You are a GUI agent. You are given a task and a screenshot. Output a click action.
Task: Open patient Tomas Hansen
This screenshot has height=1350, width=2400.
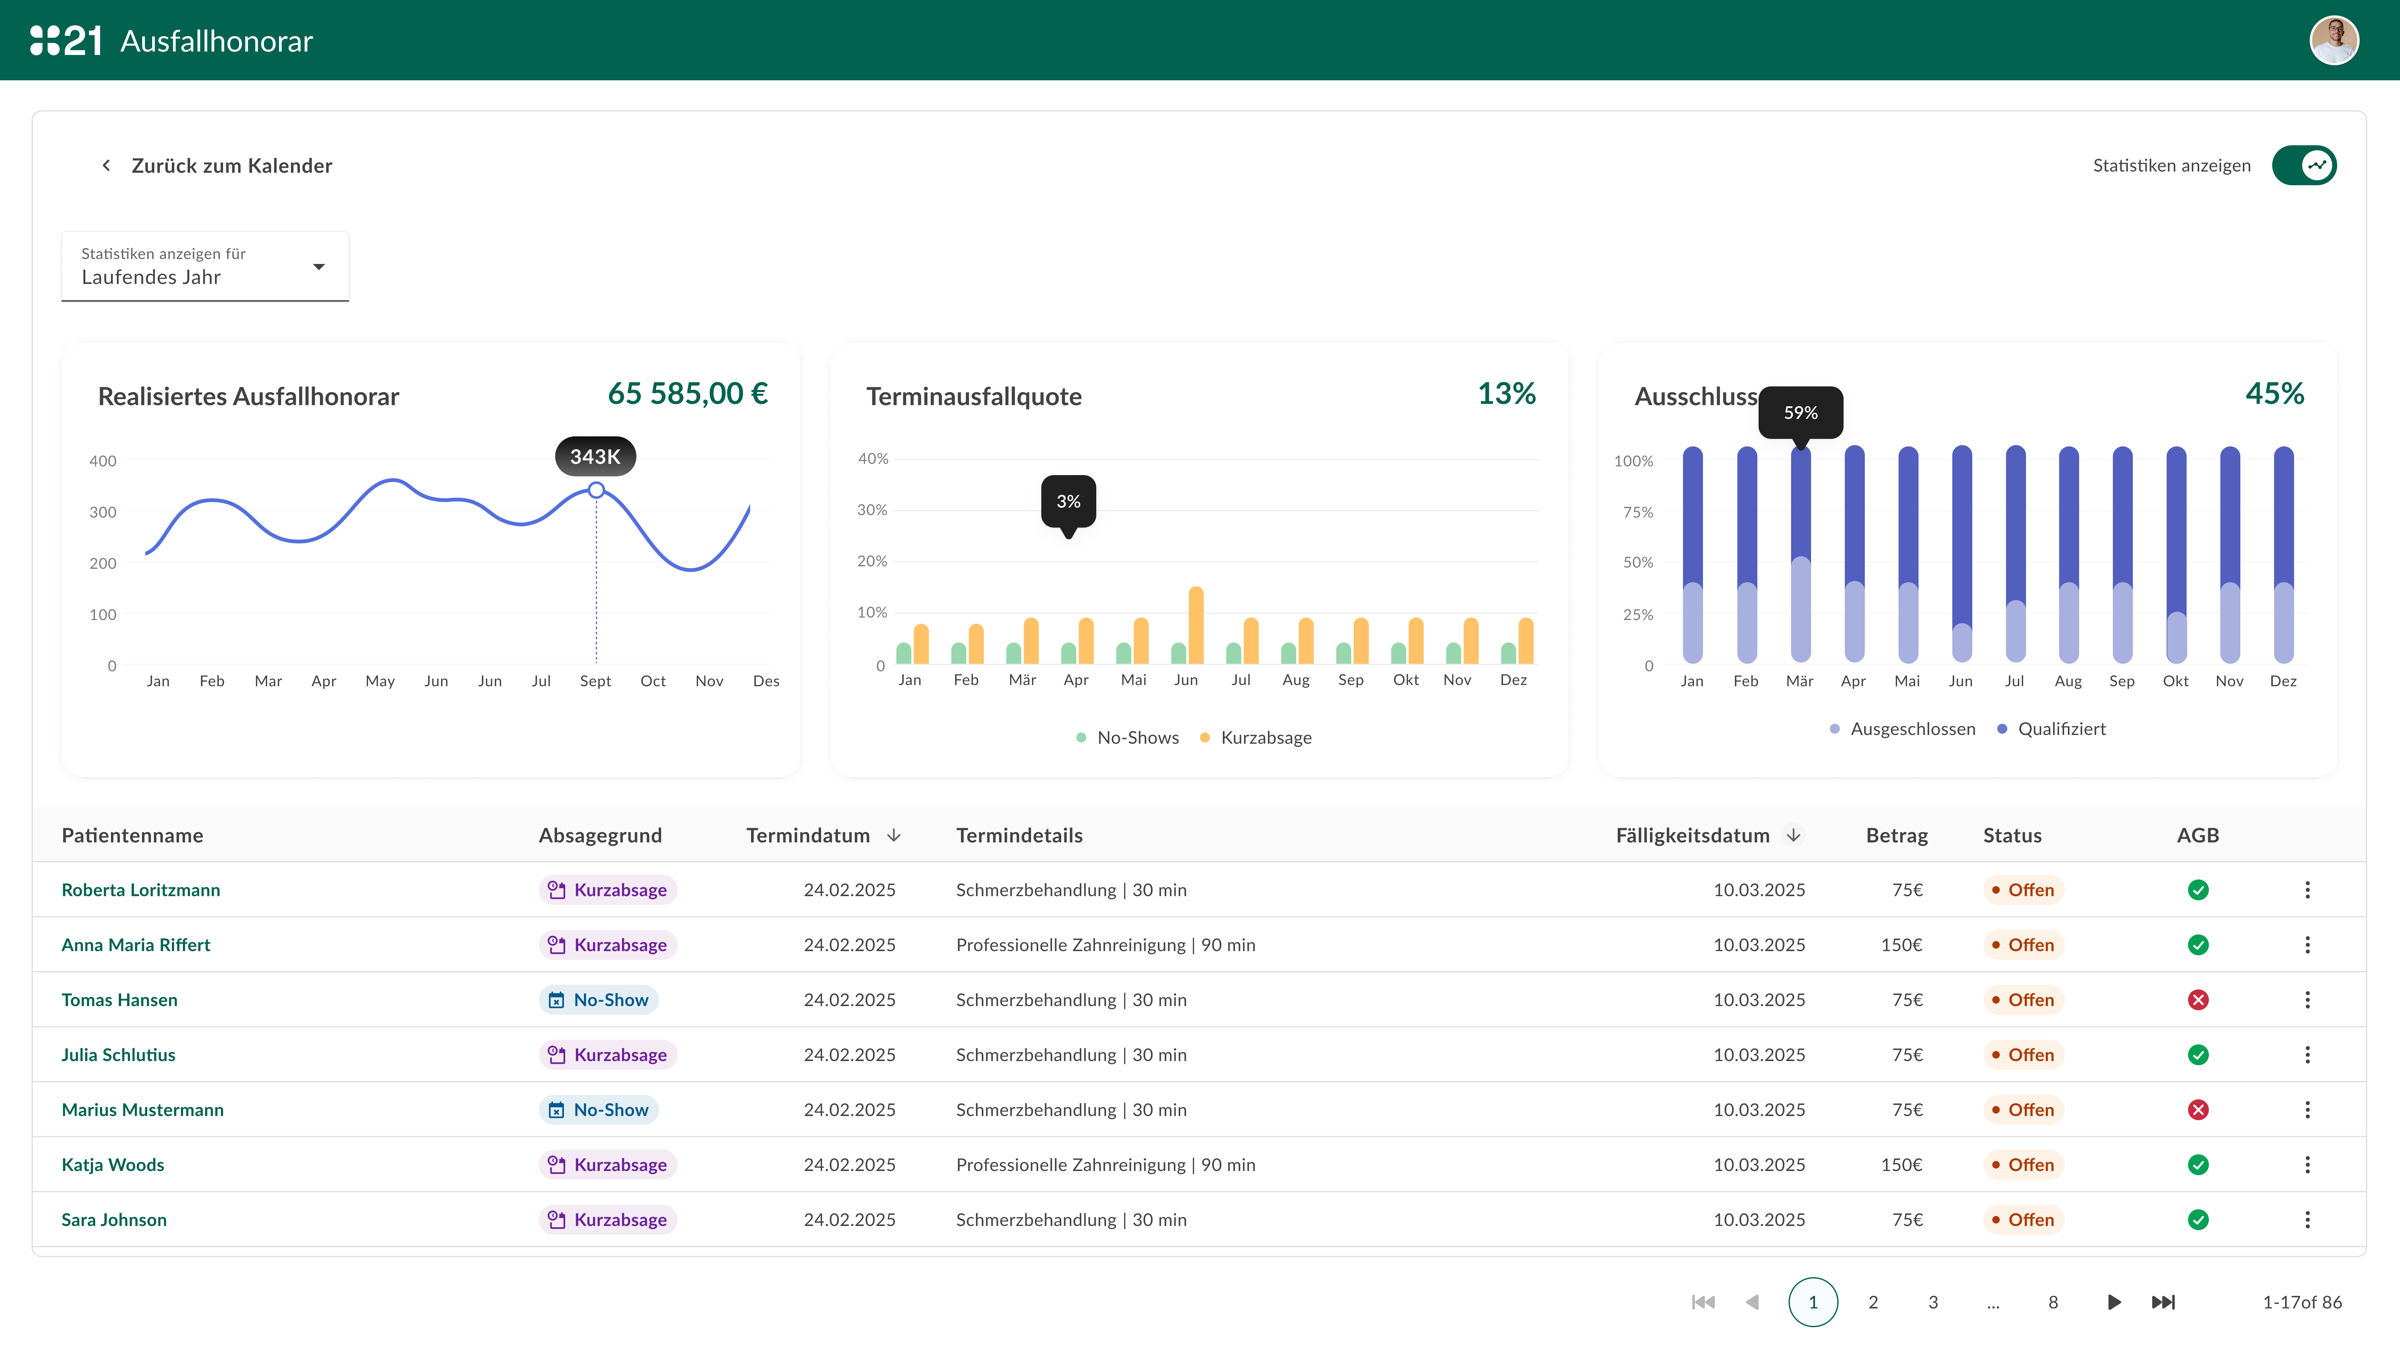tap(120, 1000)
